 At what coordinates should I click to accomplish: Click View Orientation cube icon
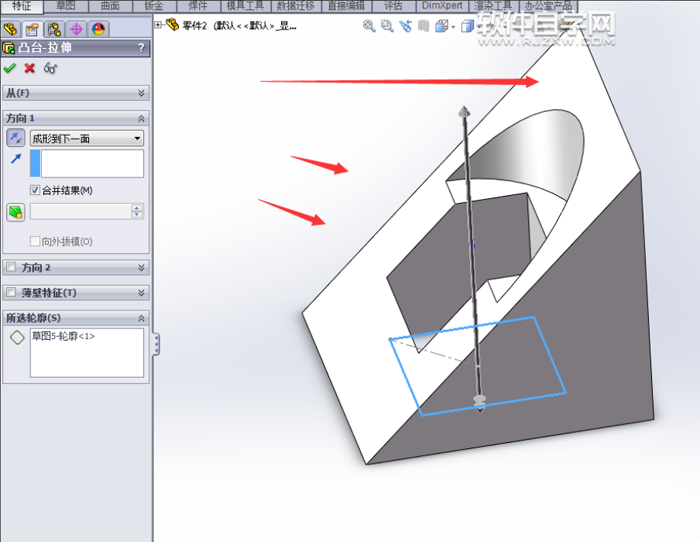pyautogui.click(x=441, y=26)
